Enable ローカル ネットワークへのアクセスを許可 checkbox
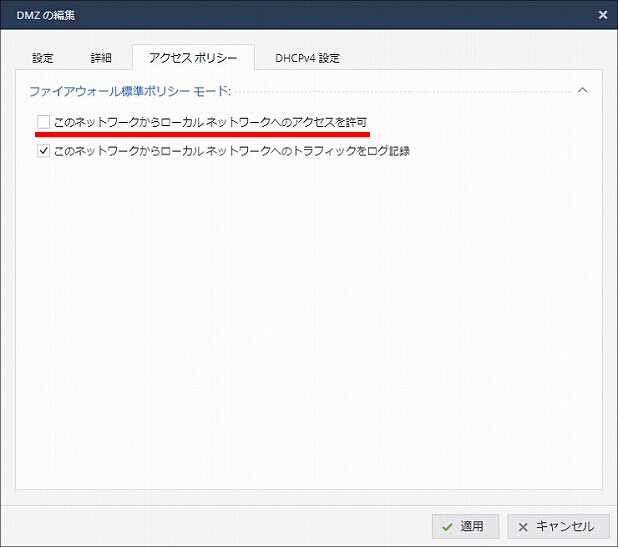 [x=43, y=122]
